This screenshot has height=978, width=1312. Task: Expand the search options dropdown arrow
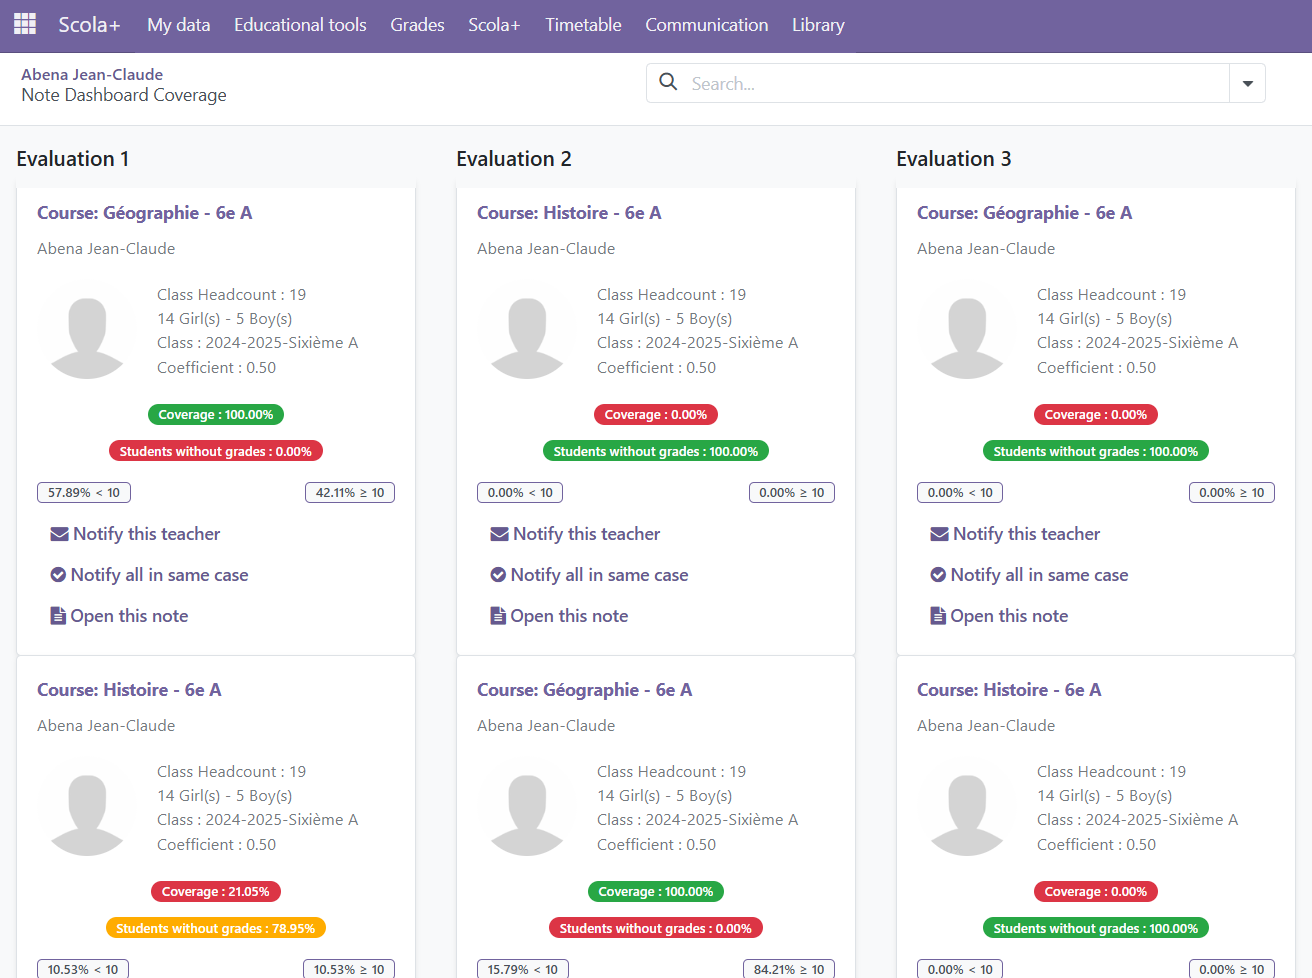tap(1247, 83)
